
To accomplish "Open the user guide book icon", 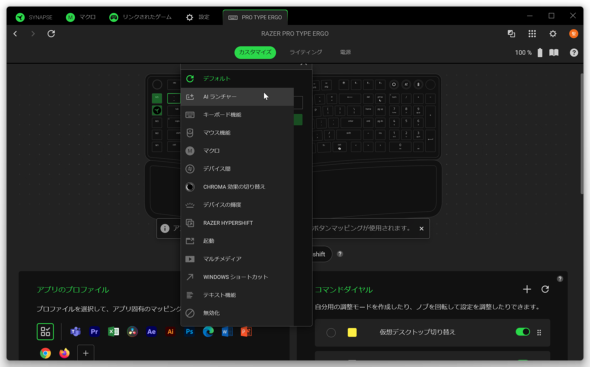I will click(554, 53).
